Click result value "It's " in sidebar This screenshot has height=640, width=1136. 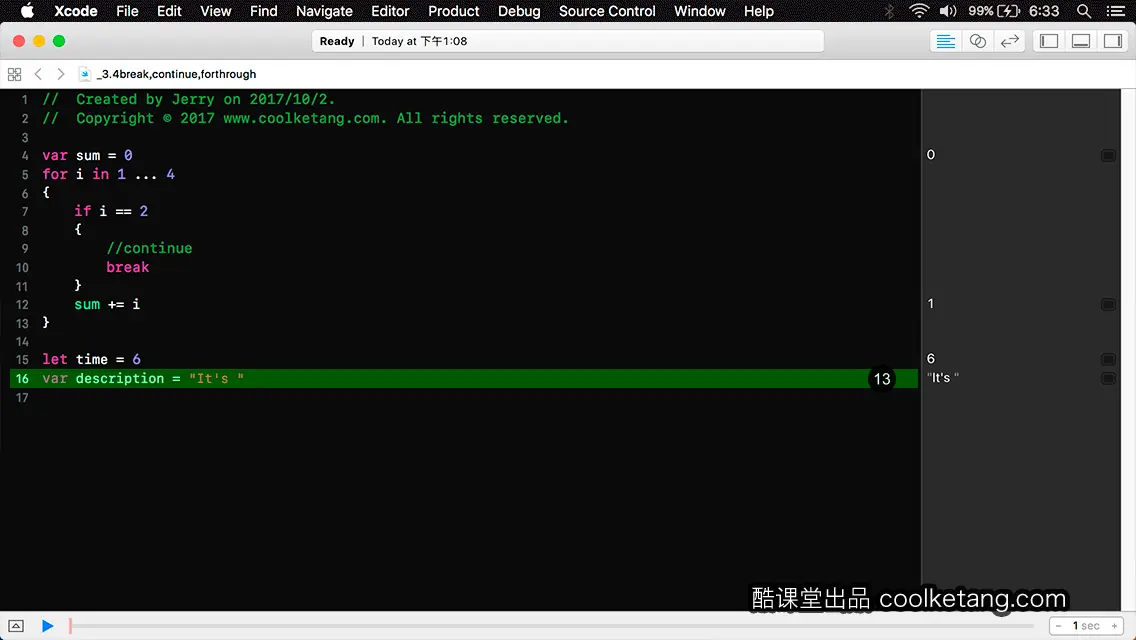[x=943, y=378]
